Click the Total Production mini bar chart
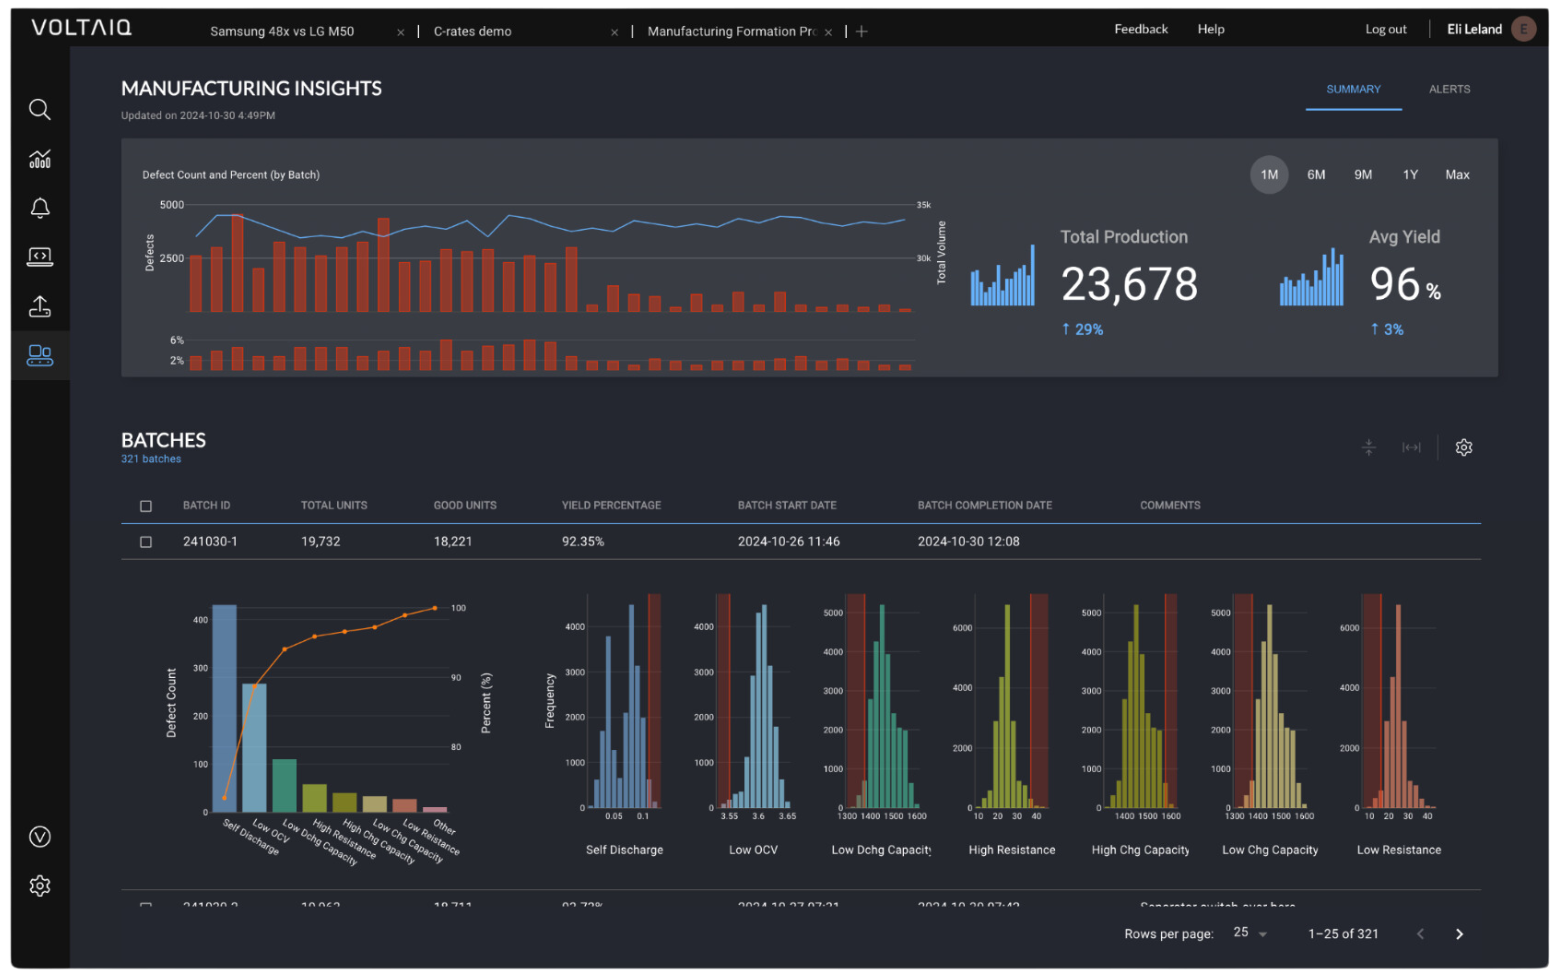1560x976 pixels. (1003, 275)
